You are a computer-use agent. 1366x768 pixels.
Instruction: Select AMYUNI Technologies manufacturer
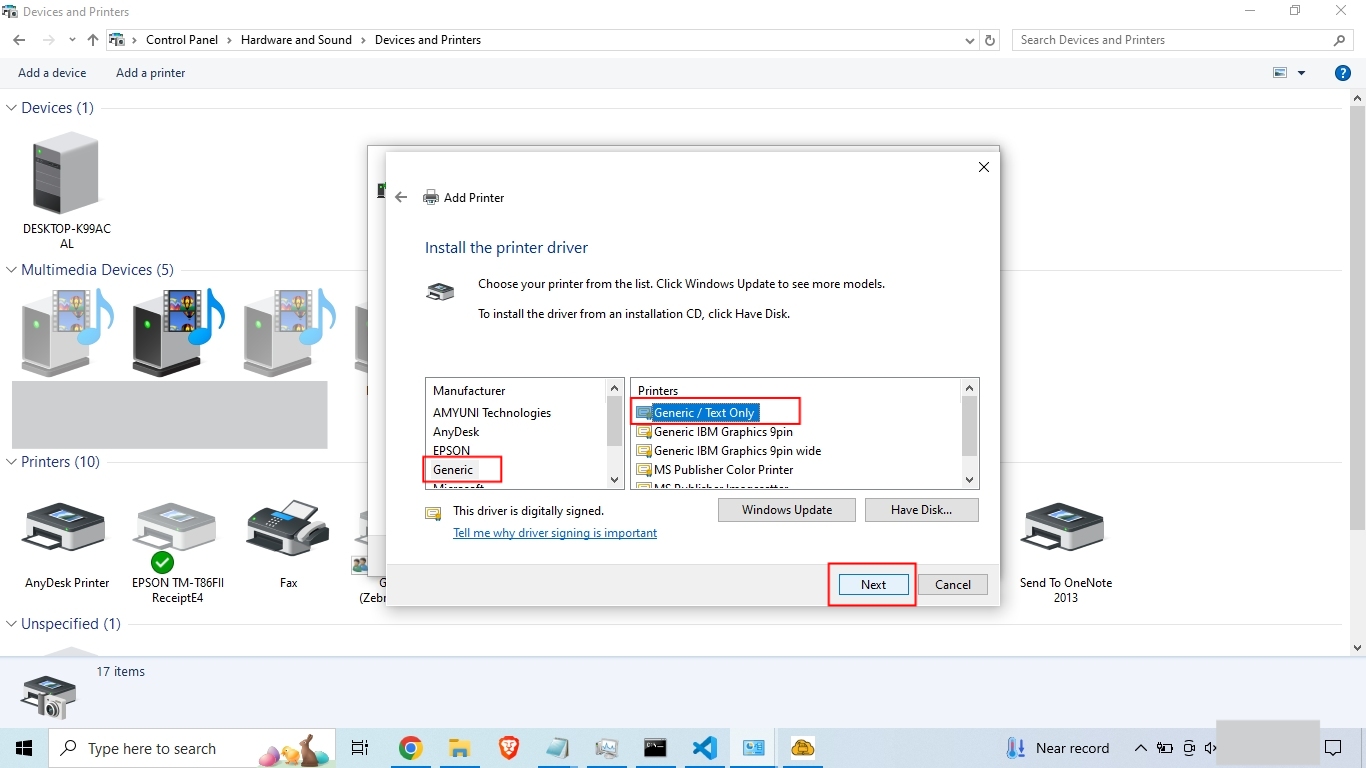pyautogui.click(x=492, y=412)
